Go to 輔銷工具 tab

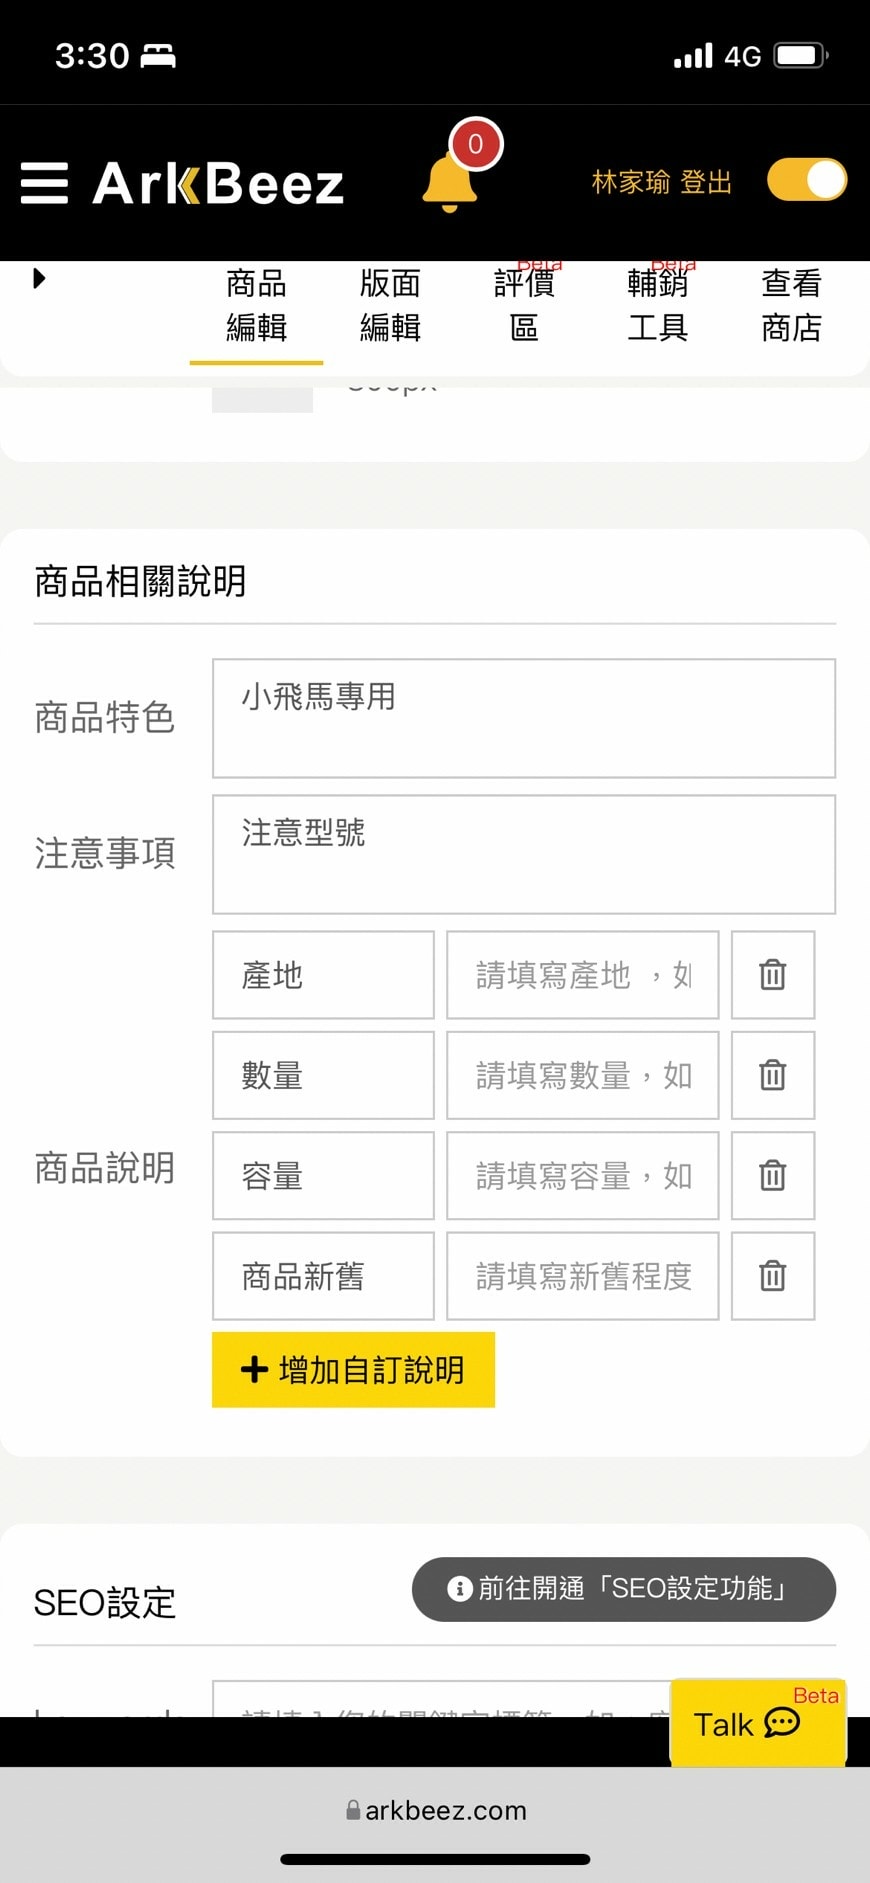pos(657,305)
